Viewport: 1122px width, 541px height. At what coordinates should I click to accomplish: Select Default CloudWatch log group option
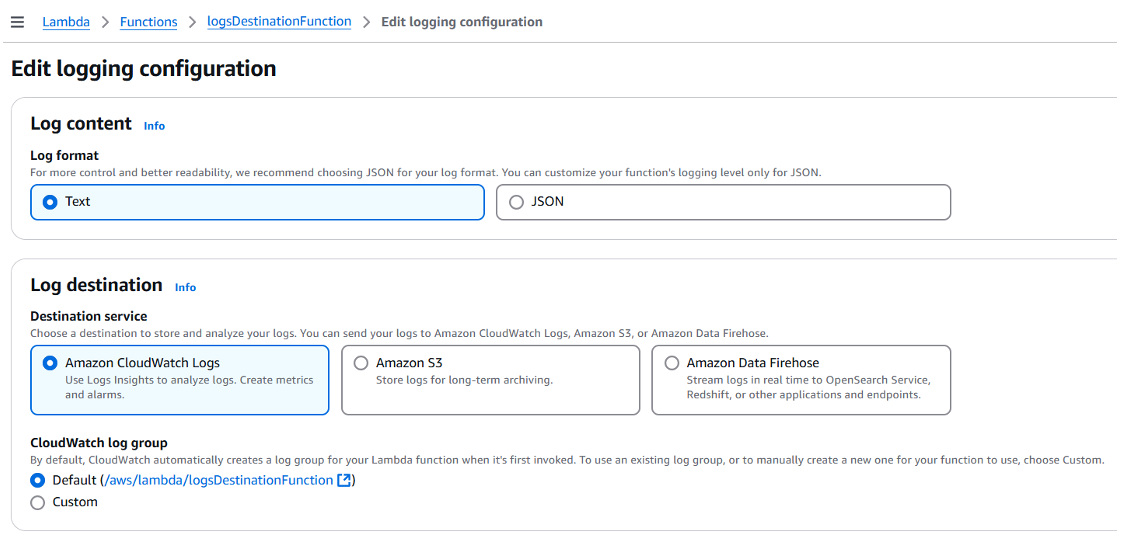click(x=37, y=480)
